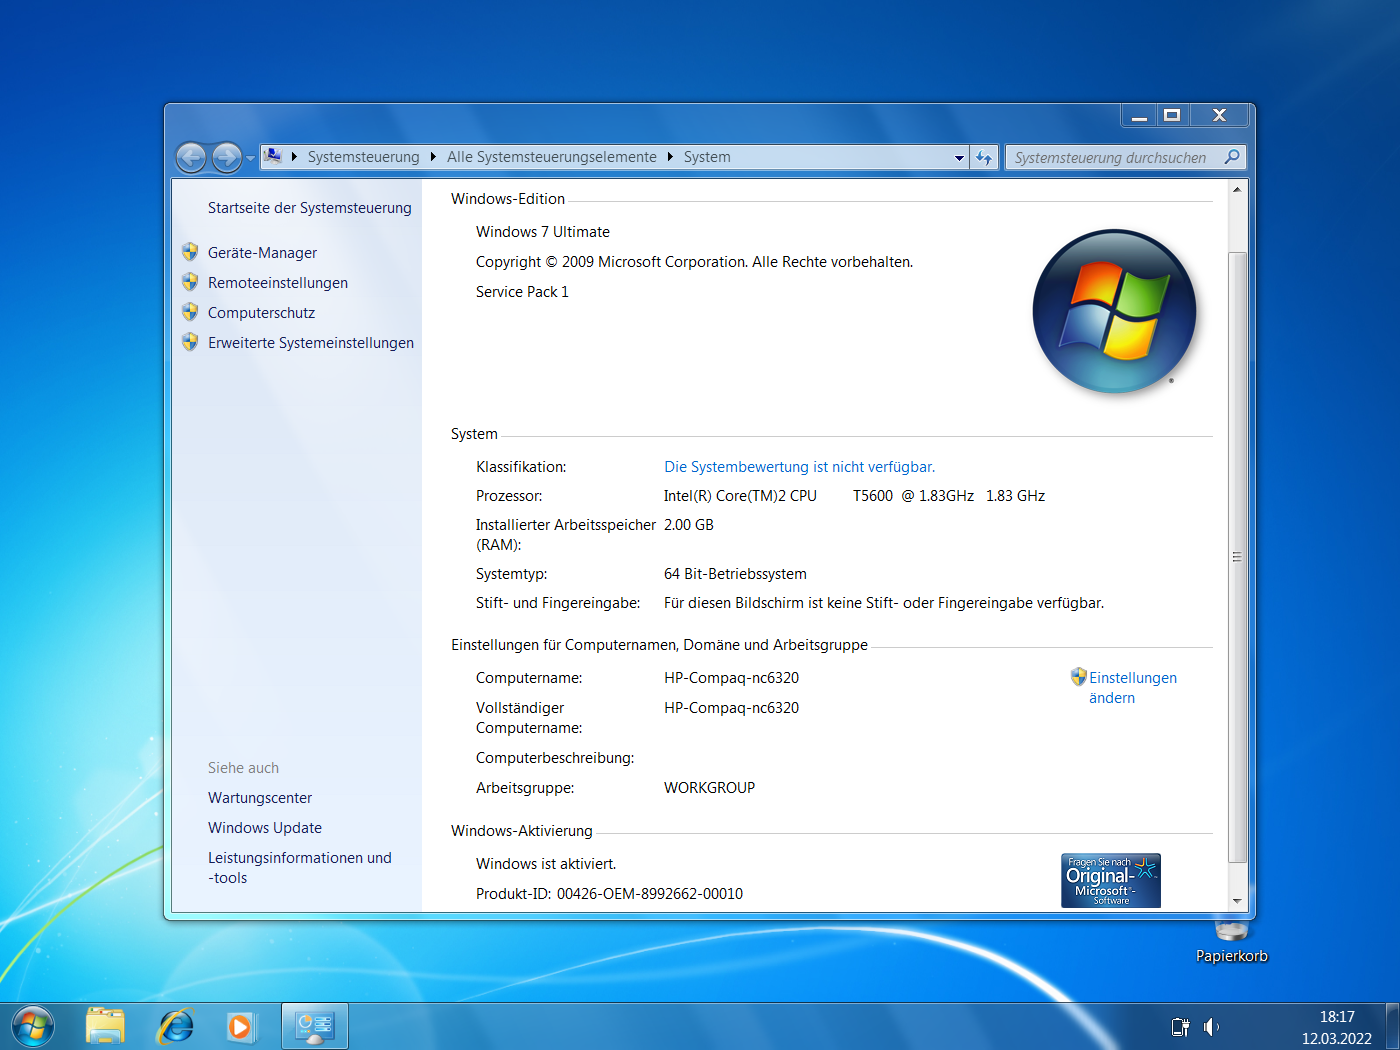Select Alle Systemsteuerungselemente breadcrumb
Screen dimensions: 1400x1050
551,157
